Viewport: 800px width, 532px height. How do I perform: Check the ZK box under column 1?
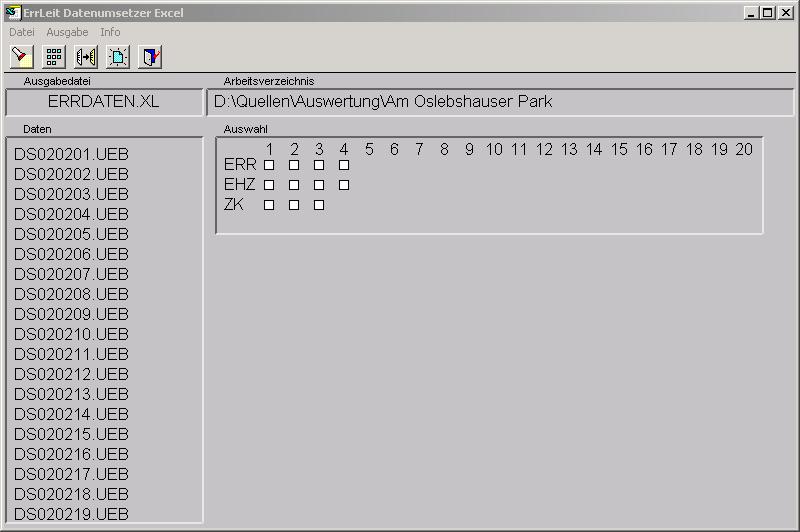269,205
